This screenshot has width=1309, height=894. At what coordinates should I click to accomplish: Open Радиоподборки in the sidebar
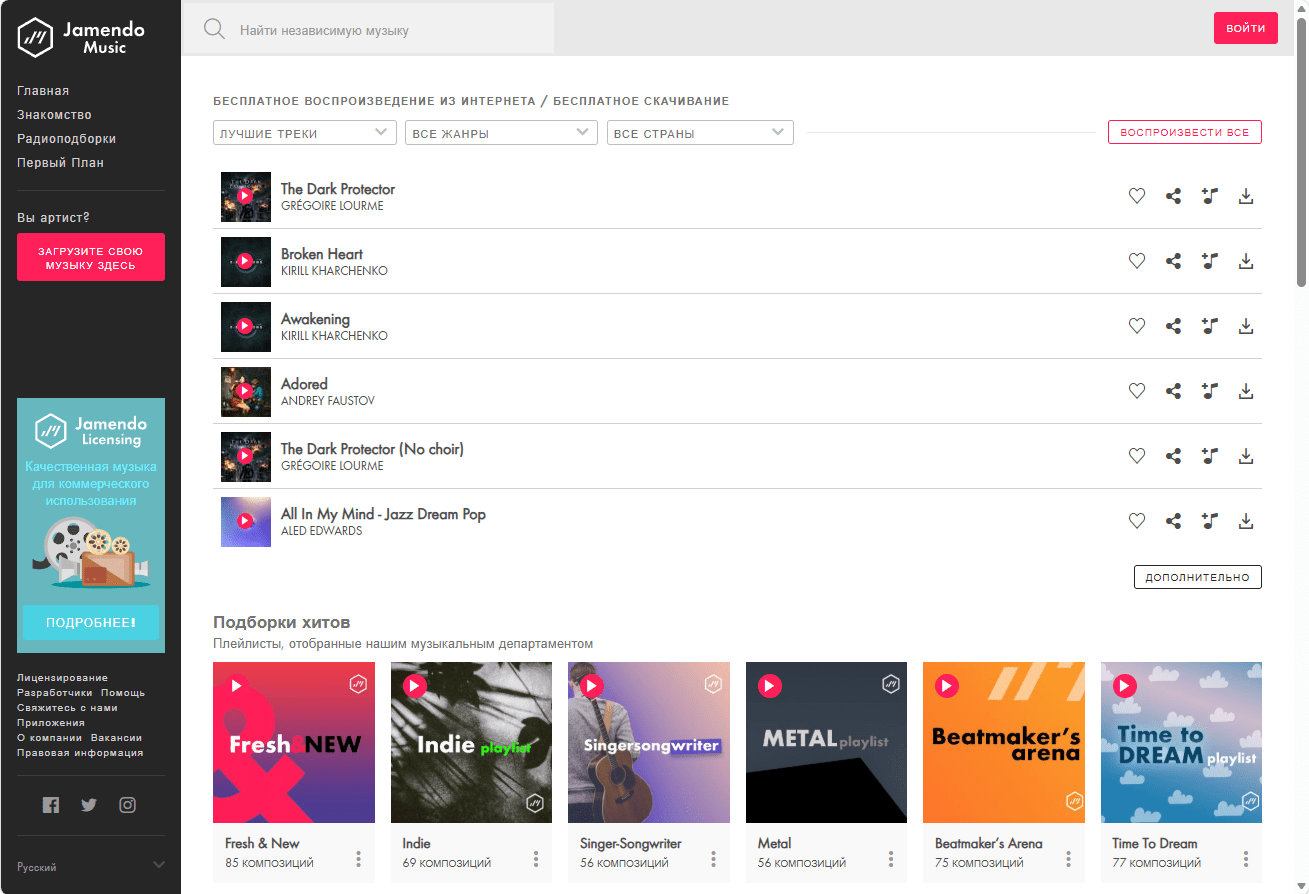tap(66, 139)
